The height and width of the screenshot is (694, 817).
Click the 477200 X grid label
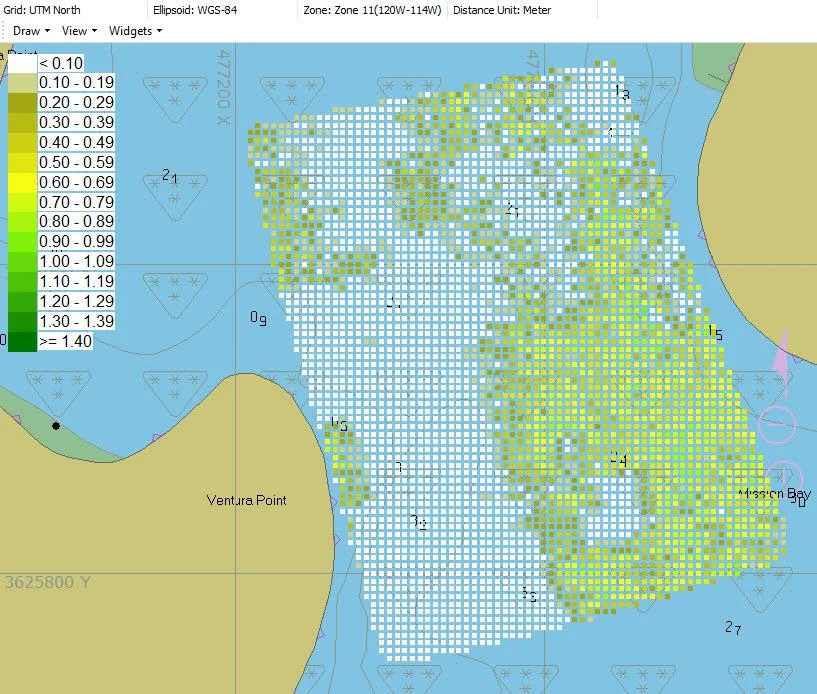coord(224,87)
